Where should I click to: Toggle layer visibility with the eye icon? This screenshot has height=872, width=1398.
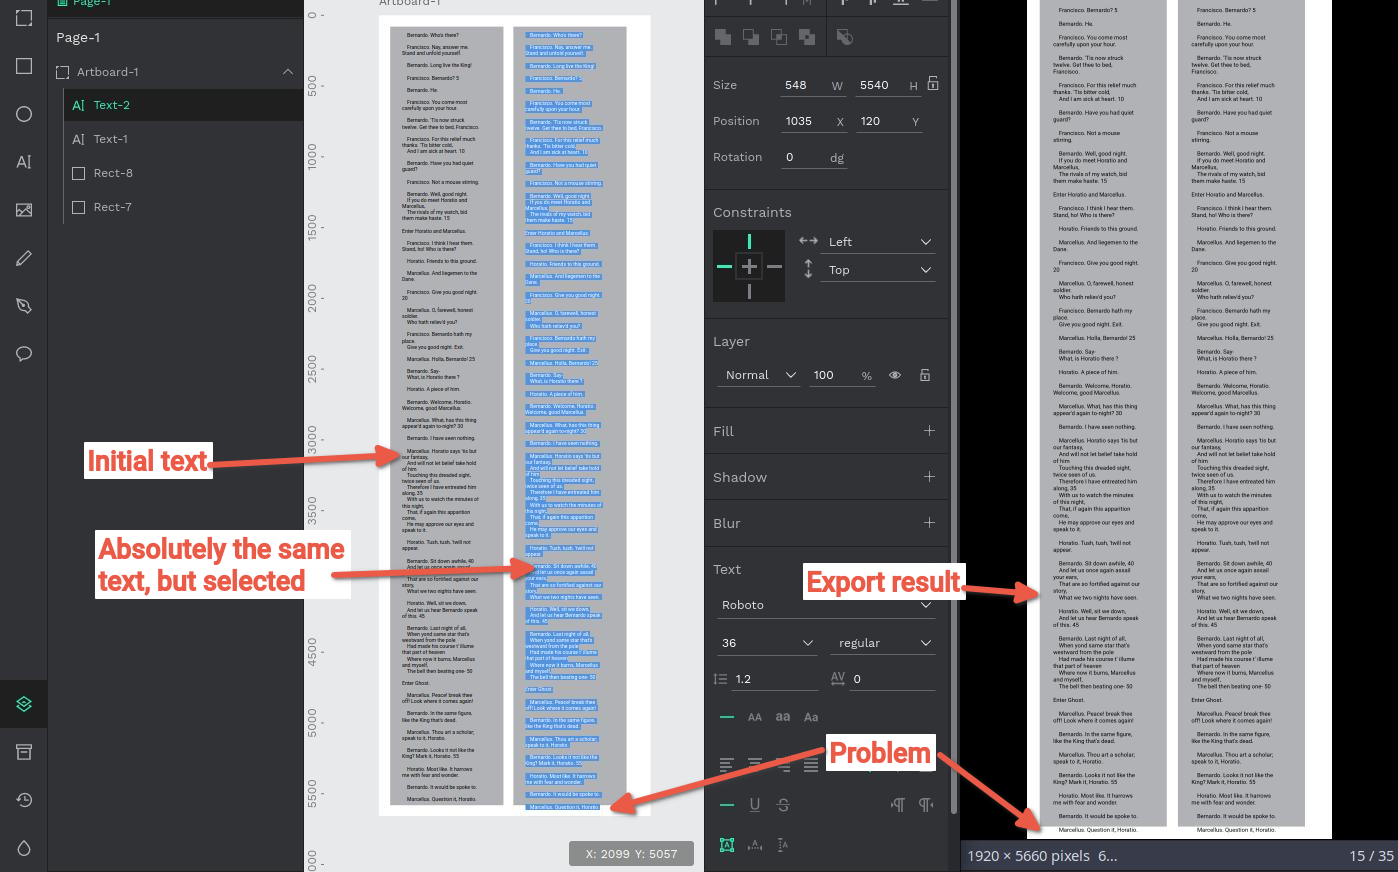pos(894,374)
